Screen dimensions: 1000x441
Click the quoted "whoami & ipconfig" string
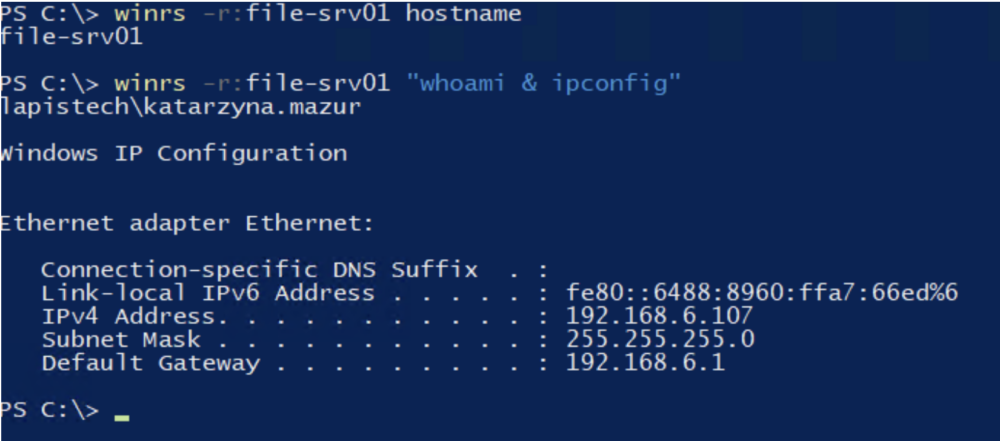544,83
